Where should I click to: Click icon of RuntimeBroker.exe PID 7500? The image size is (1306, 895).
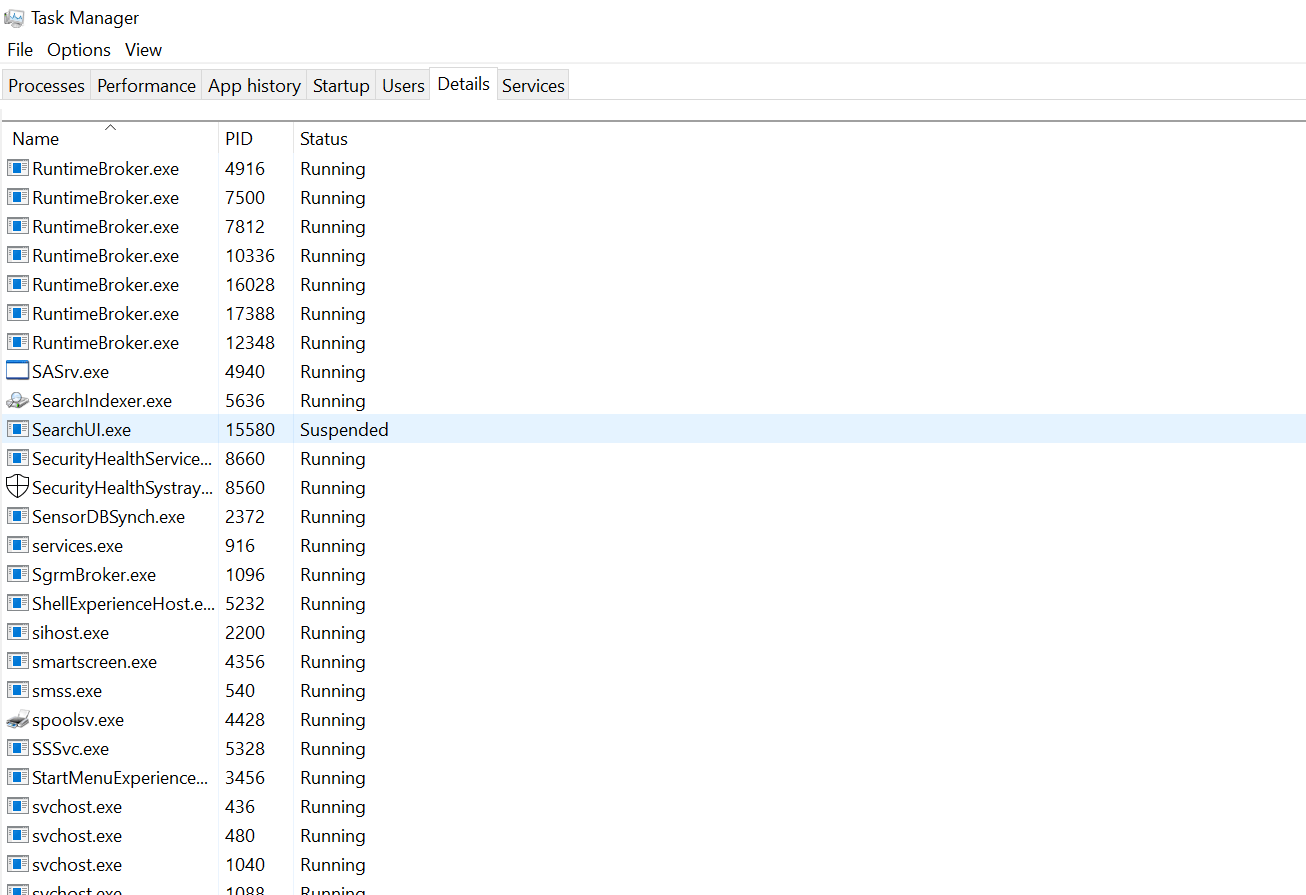point(18,197)
